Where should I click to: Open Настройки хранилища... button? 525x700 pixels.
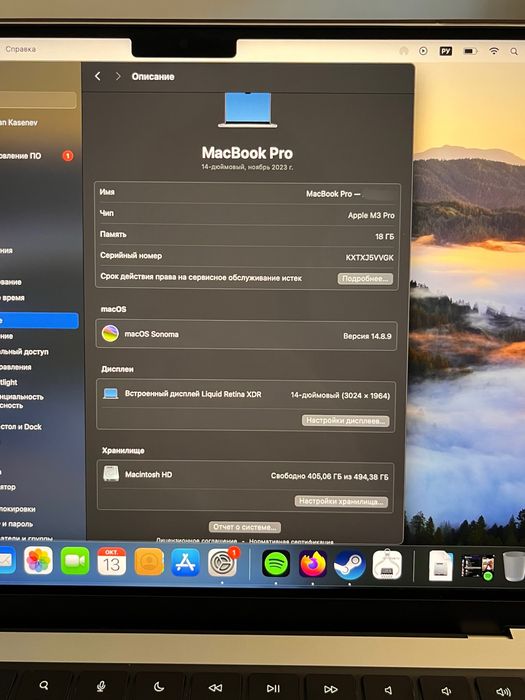[x=341, y=501]
